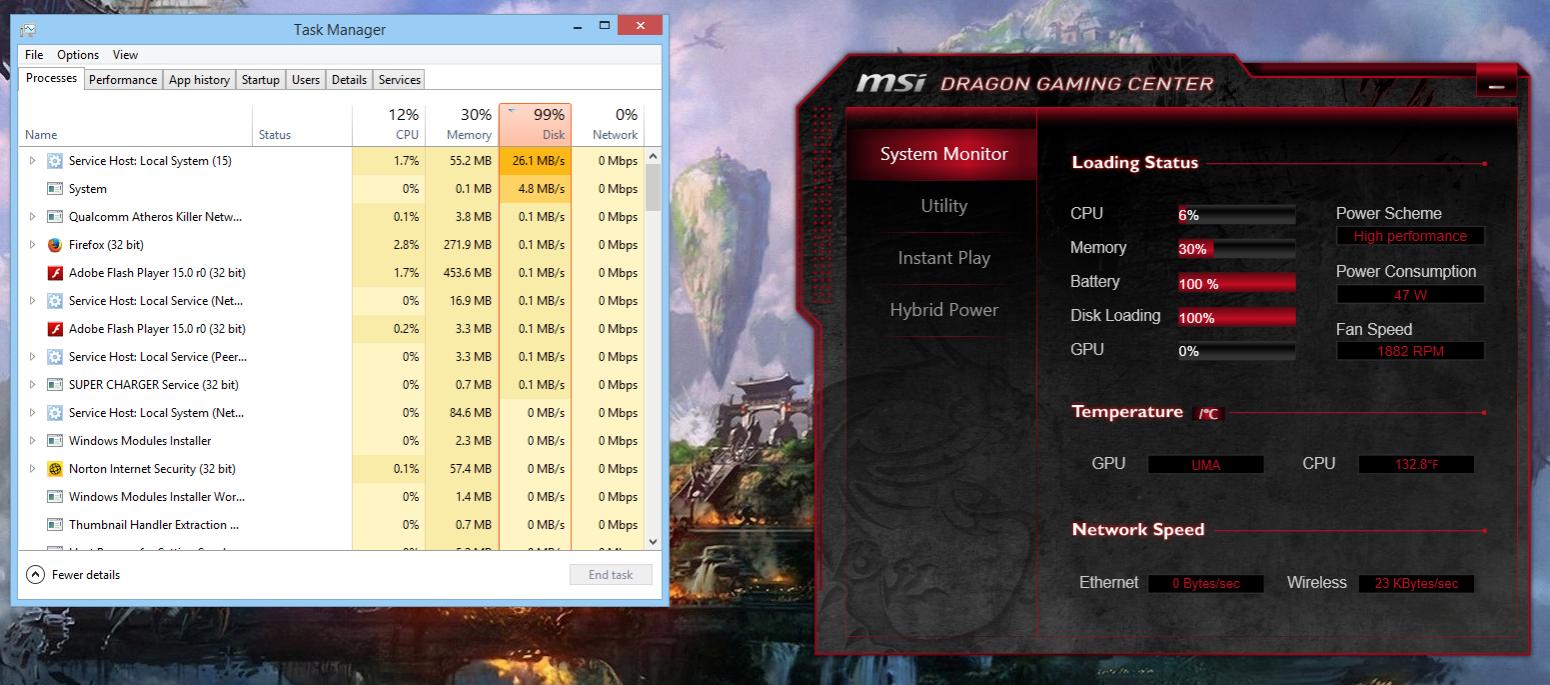The image size is (1550, 685).
Task: Click the Adobe Flash Player icon using 453.6 MB
Action: point(55,273)
